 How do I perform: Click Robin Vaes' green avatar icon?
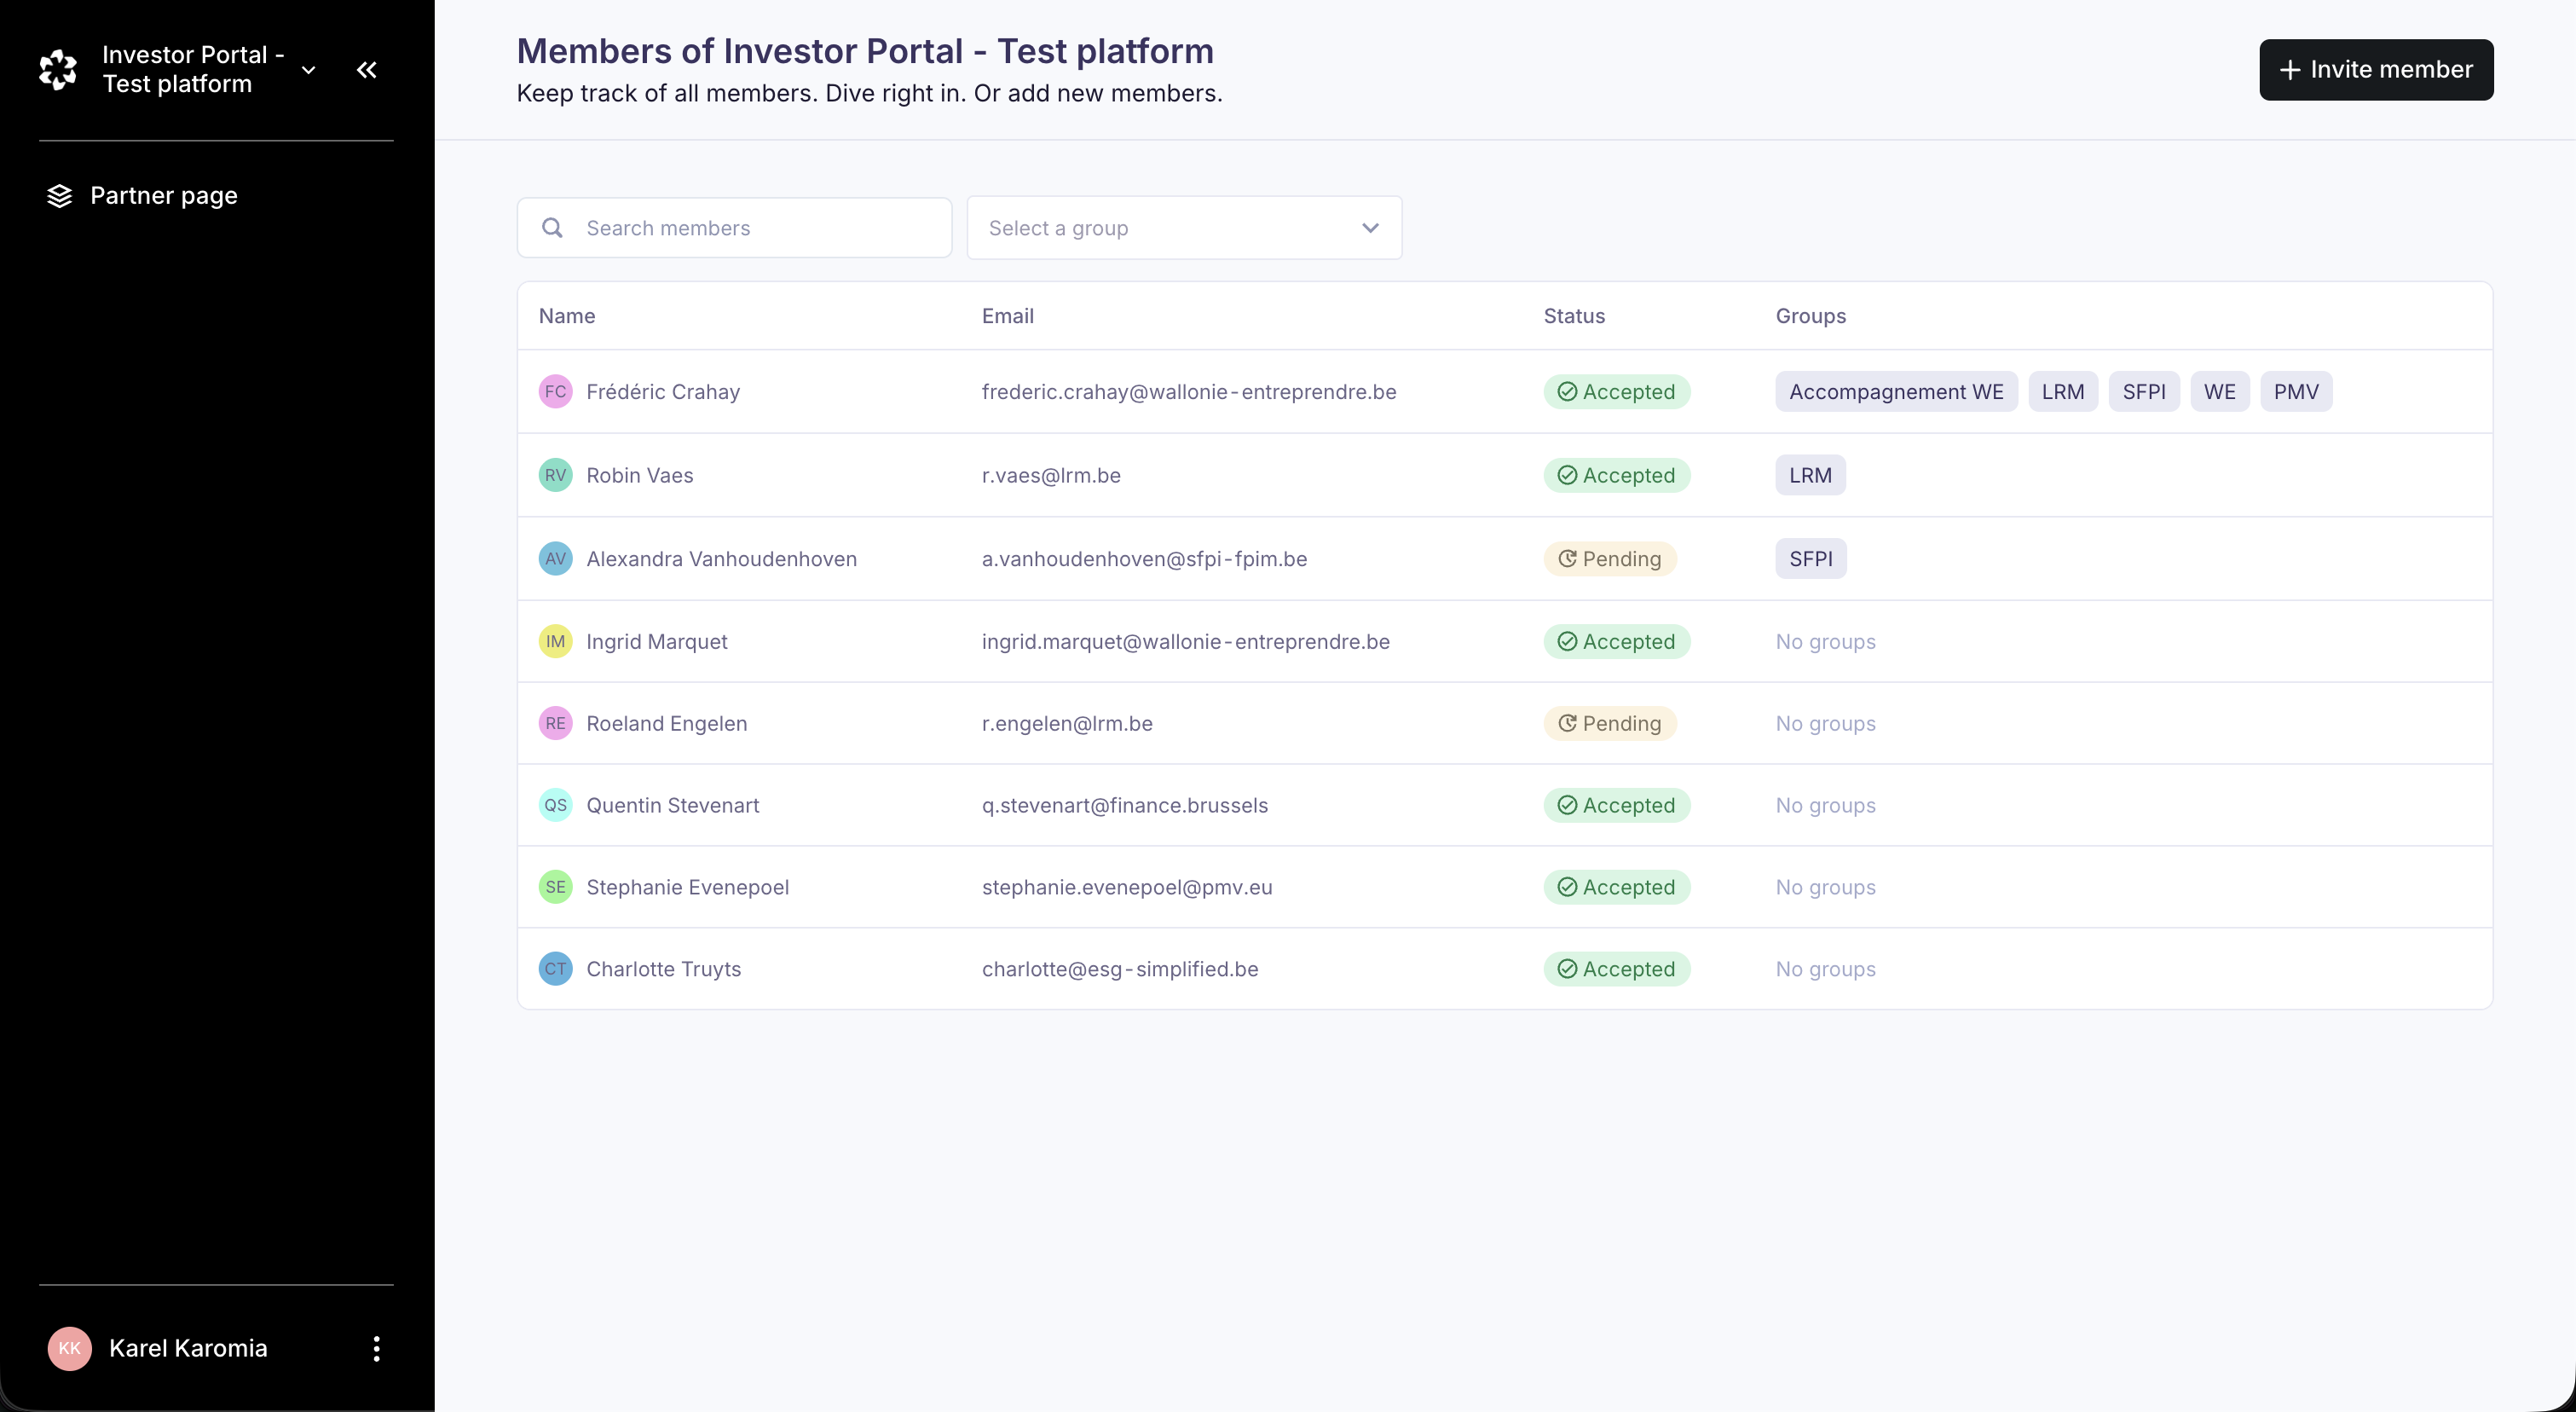[557, 475]
